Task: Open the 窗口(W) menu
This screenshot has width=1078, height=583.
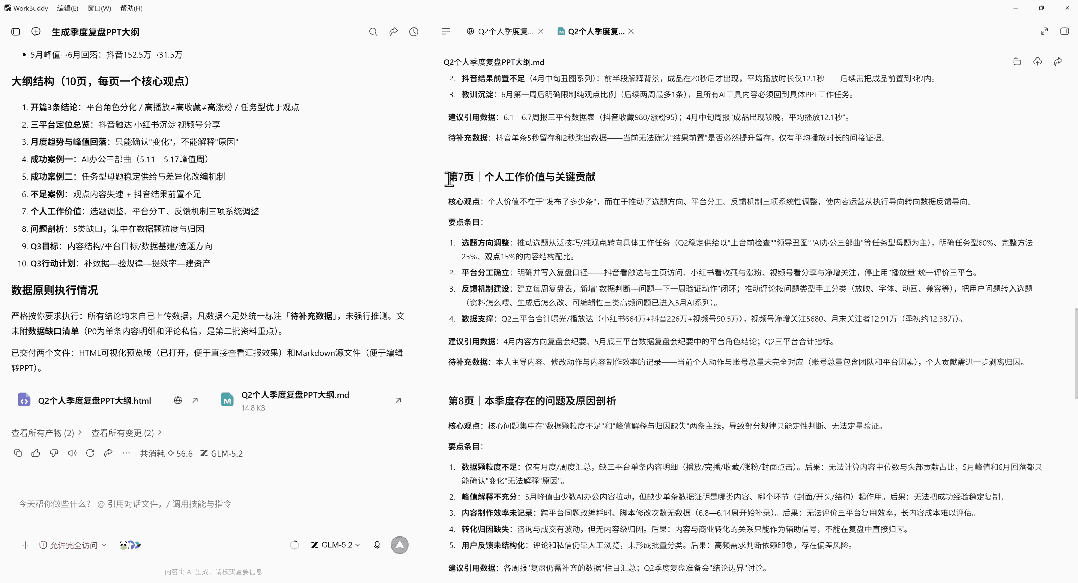Action: click(99, 8)
